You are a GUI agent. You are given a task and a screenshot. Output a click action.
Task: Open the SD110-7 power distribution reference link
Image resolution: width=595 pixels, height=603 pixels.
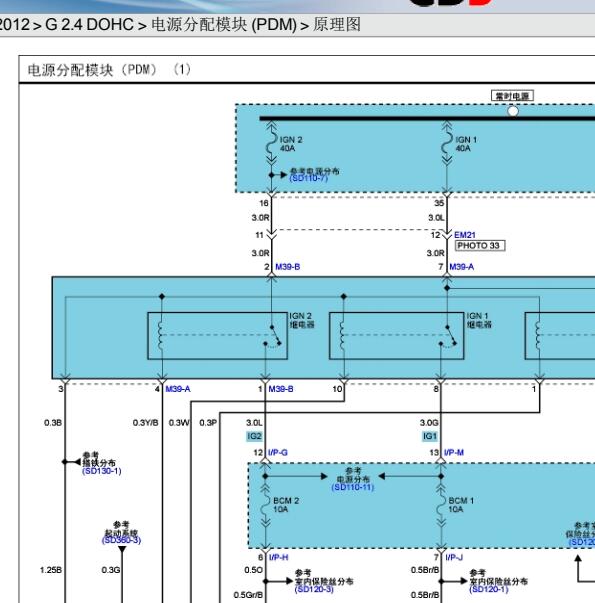[x=308, y=178]
